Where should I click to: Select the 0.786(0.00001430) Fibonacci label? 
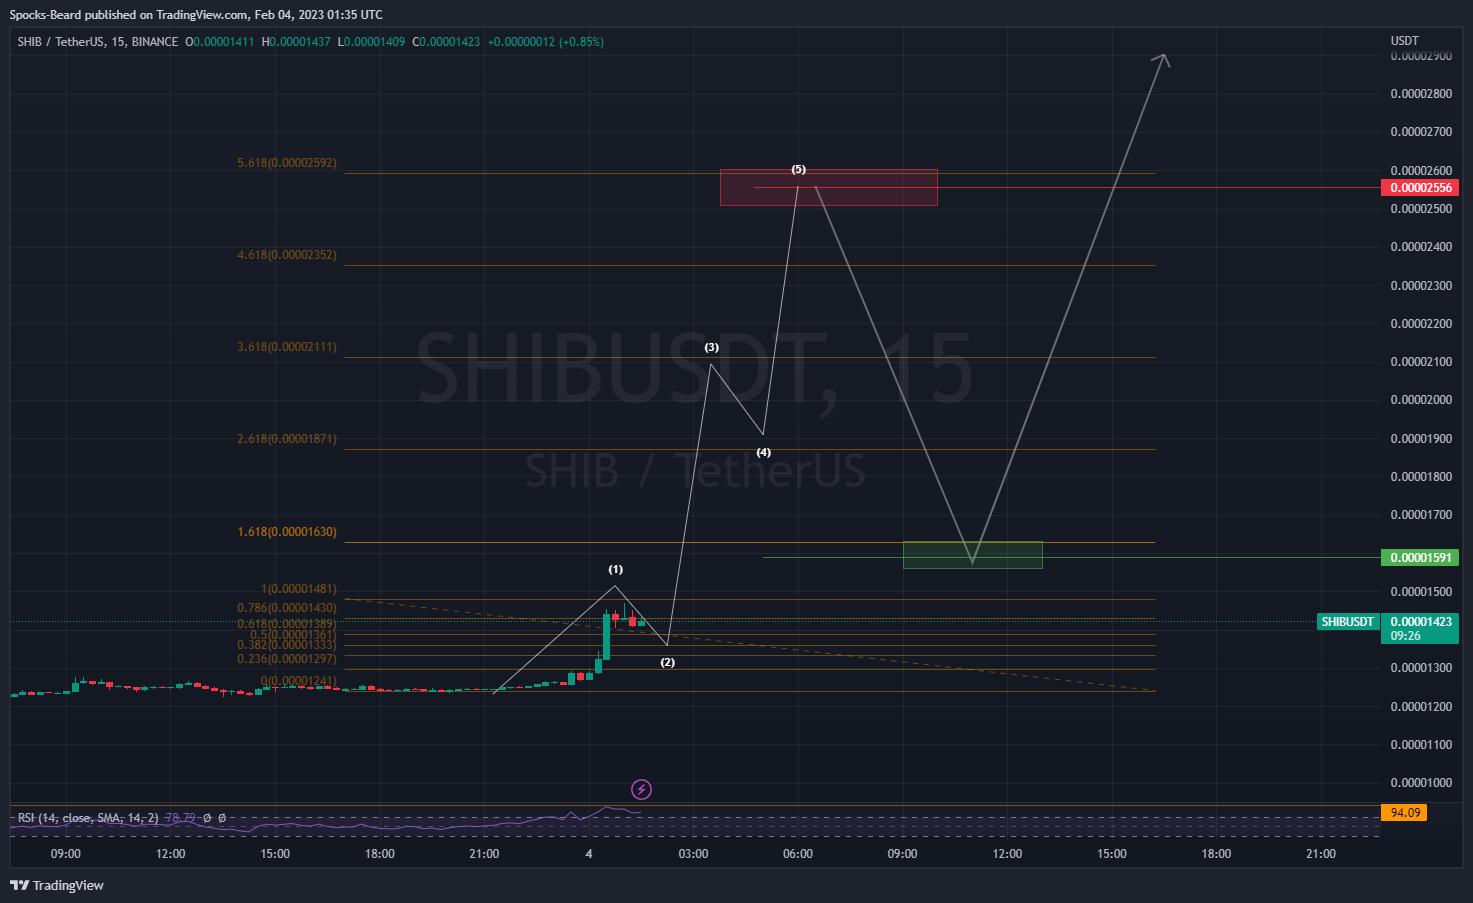(x=287, y=608)
